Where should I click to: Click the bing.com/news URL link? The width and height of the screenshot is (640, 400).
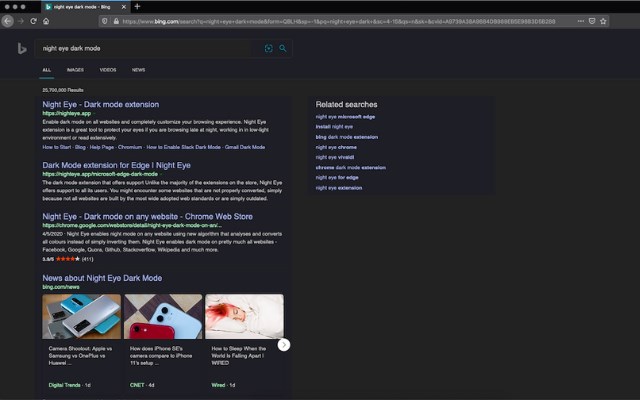coord(61,287)
